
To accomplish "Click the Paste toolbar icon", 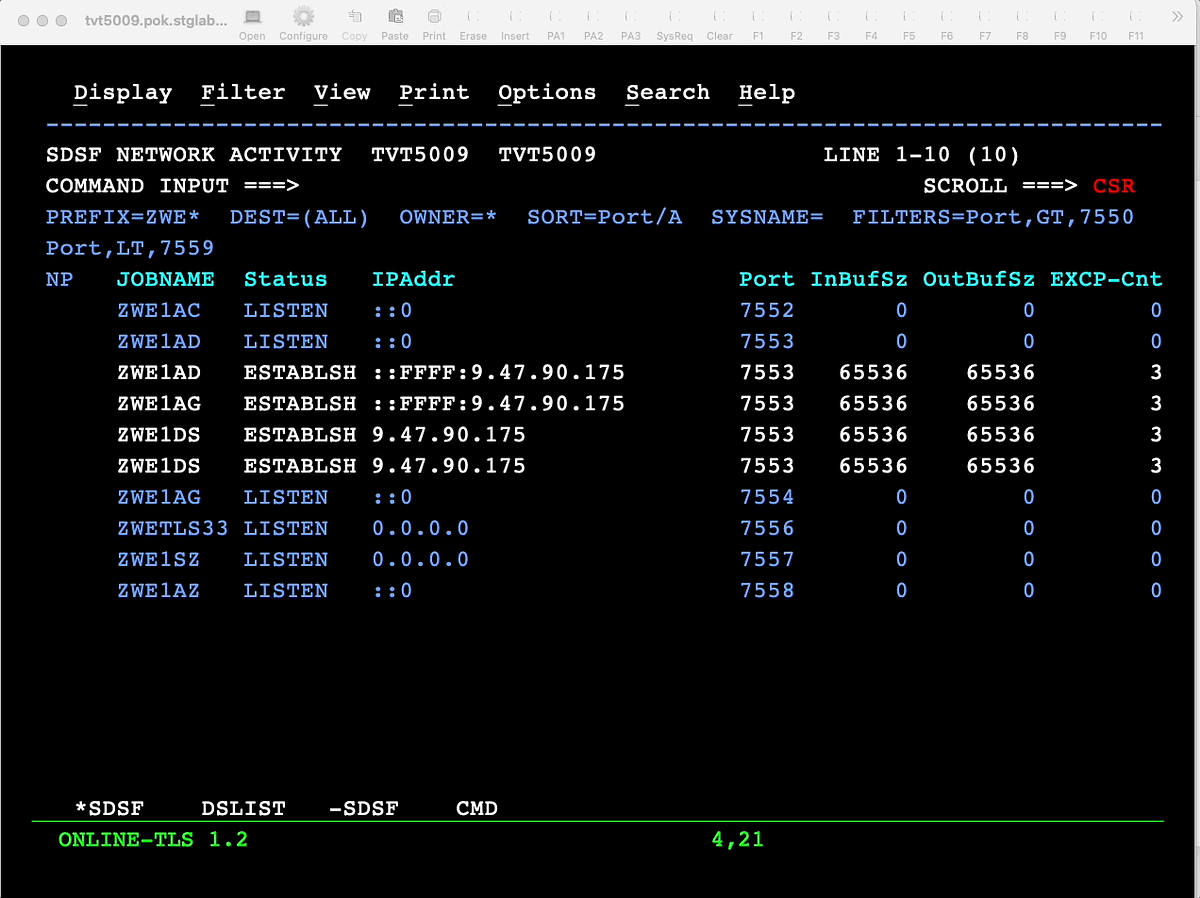I will [x=395, y=17].
